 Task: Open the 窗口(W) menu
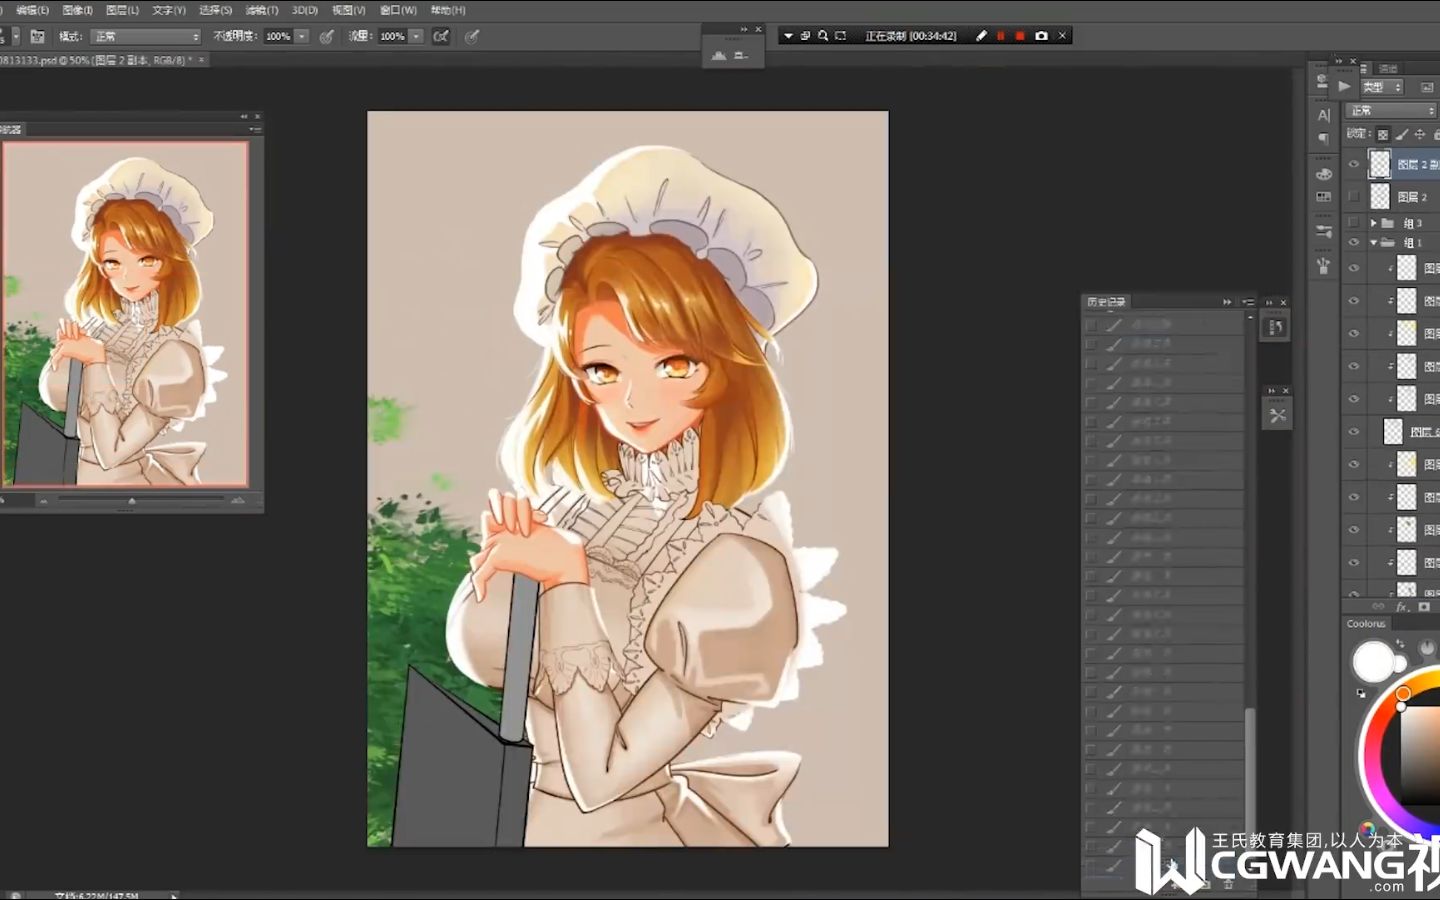tap(398, 10)
